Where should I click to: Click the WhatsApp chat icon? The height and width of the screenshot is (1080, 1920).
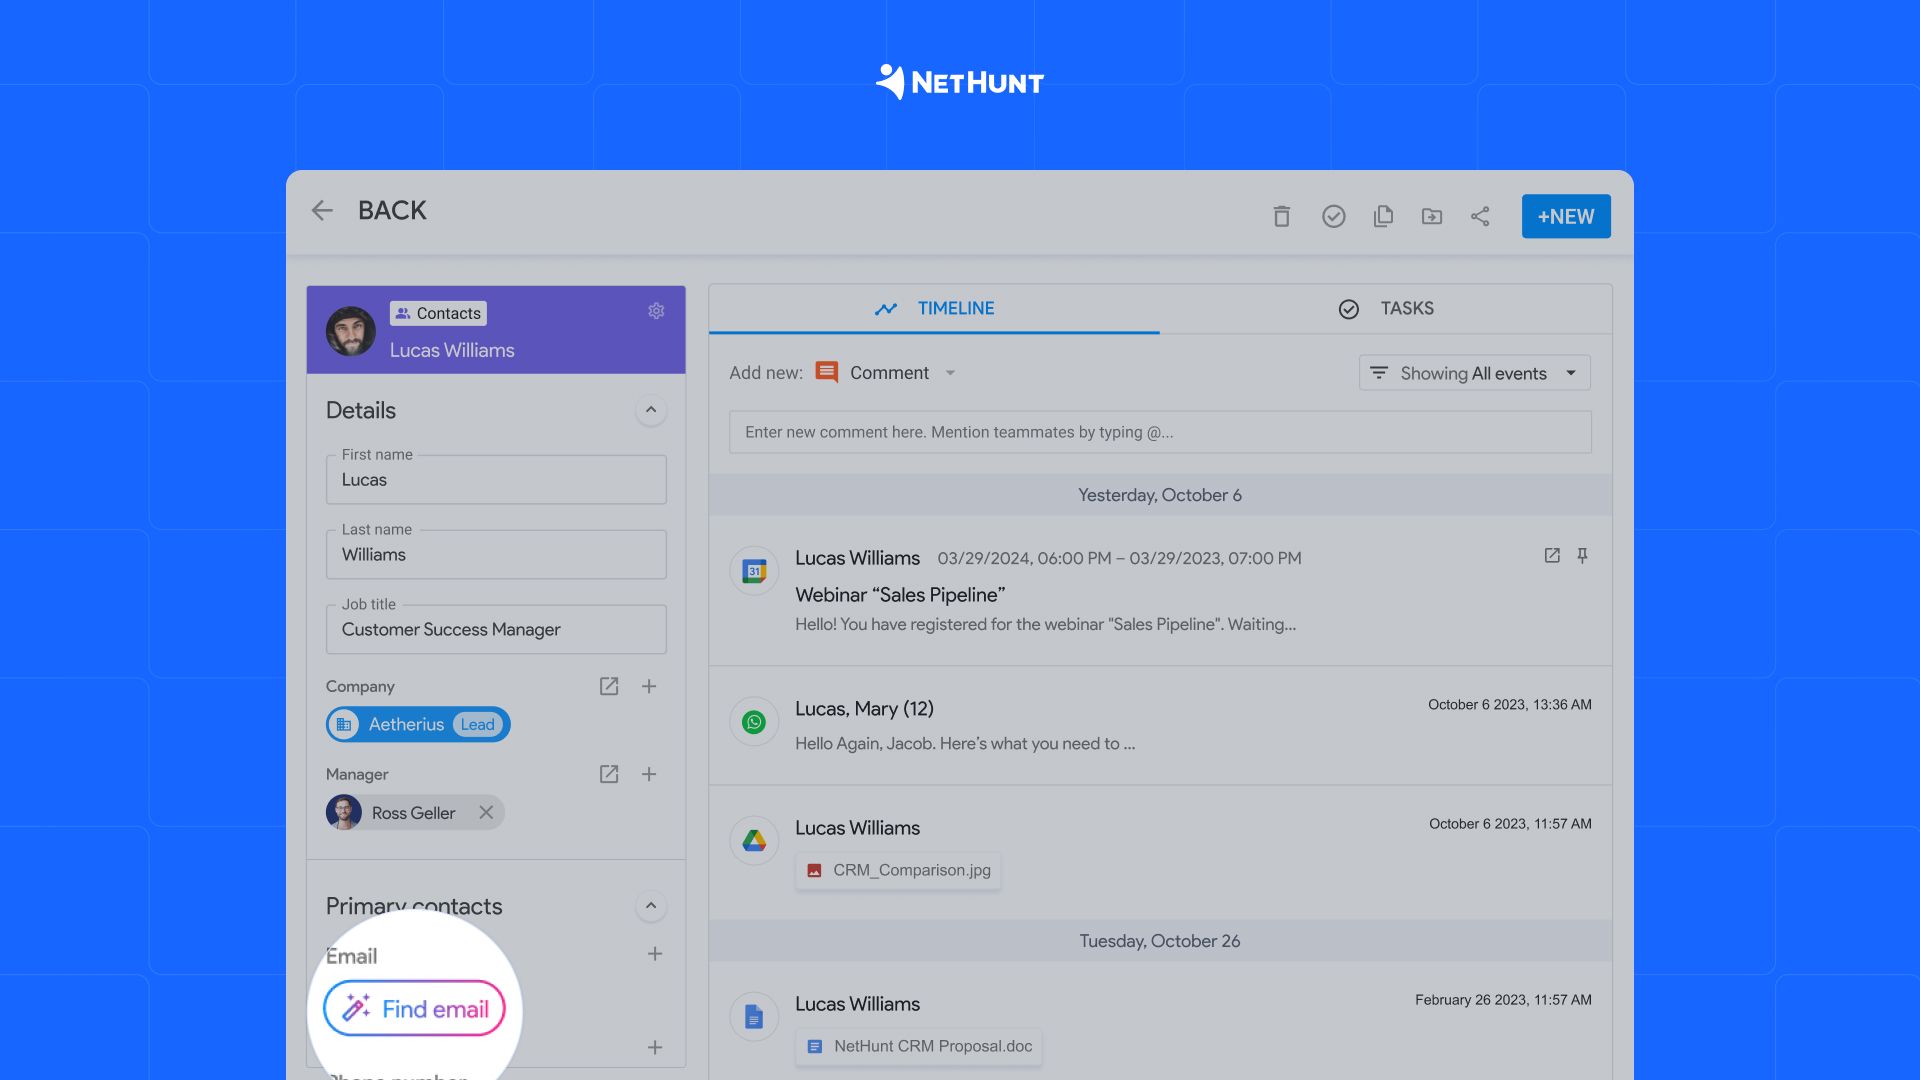tap(754, 722)
